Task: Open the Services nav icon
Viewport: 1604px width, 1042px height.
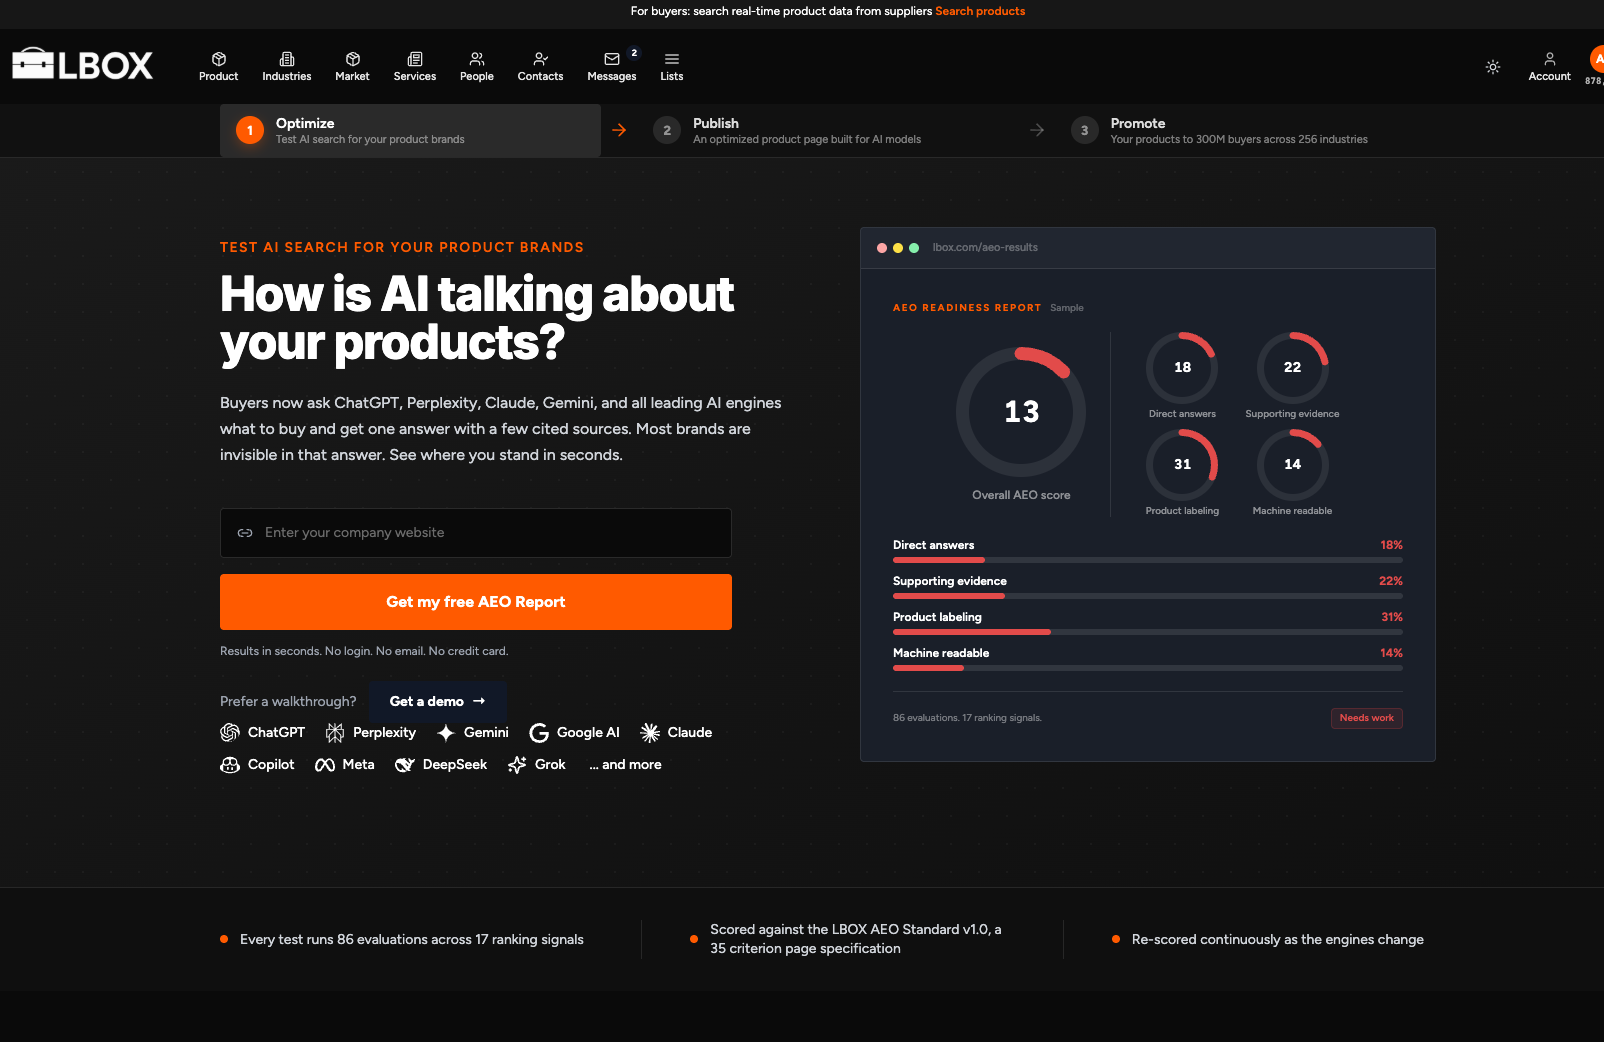Action: click(x=415, y=59)
